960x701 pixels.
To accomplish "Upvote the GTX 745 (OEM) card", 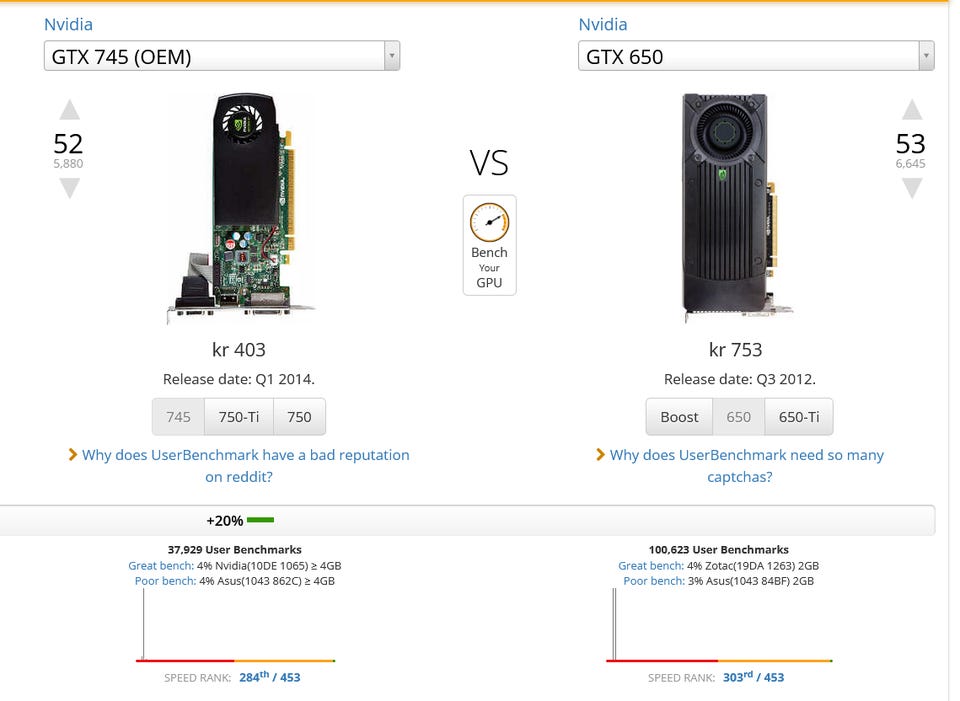I will tap(69, 110).
